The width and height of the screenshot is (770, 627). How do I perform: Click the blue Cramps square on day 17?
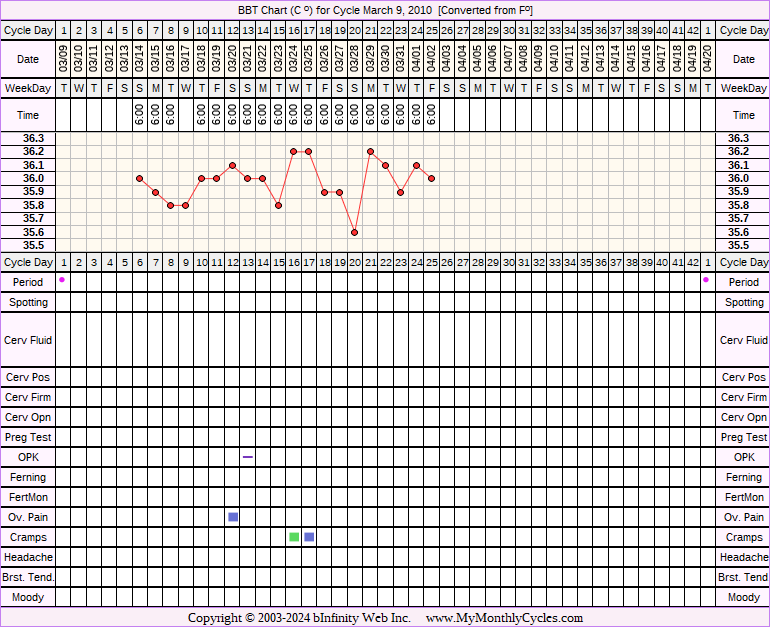click(x=309, y=537)
